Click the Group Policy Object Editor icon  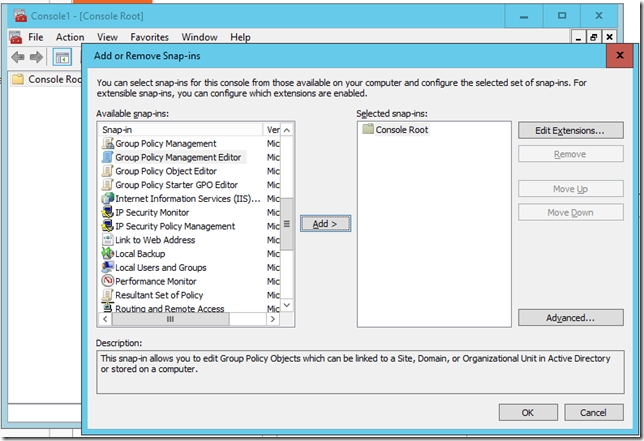108,171
